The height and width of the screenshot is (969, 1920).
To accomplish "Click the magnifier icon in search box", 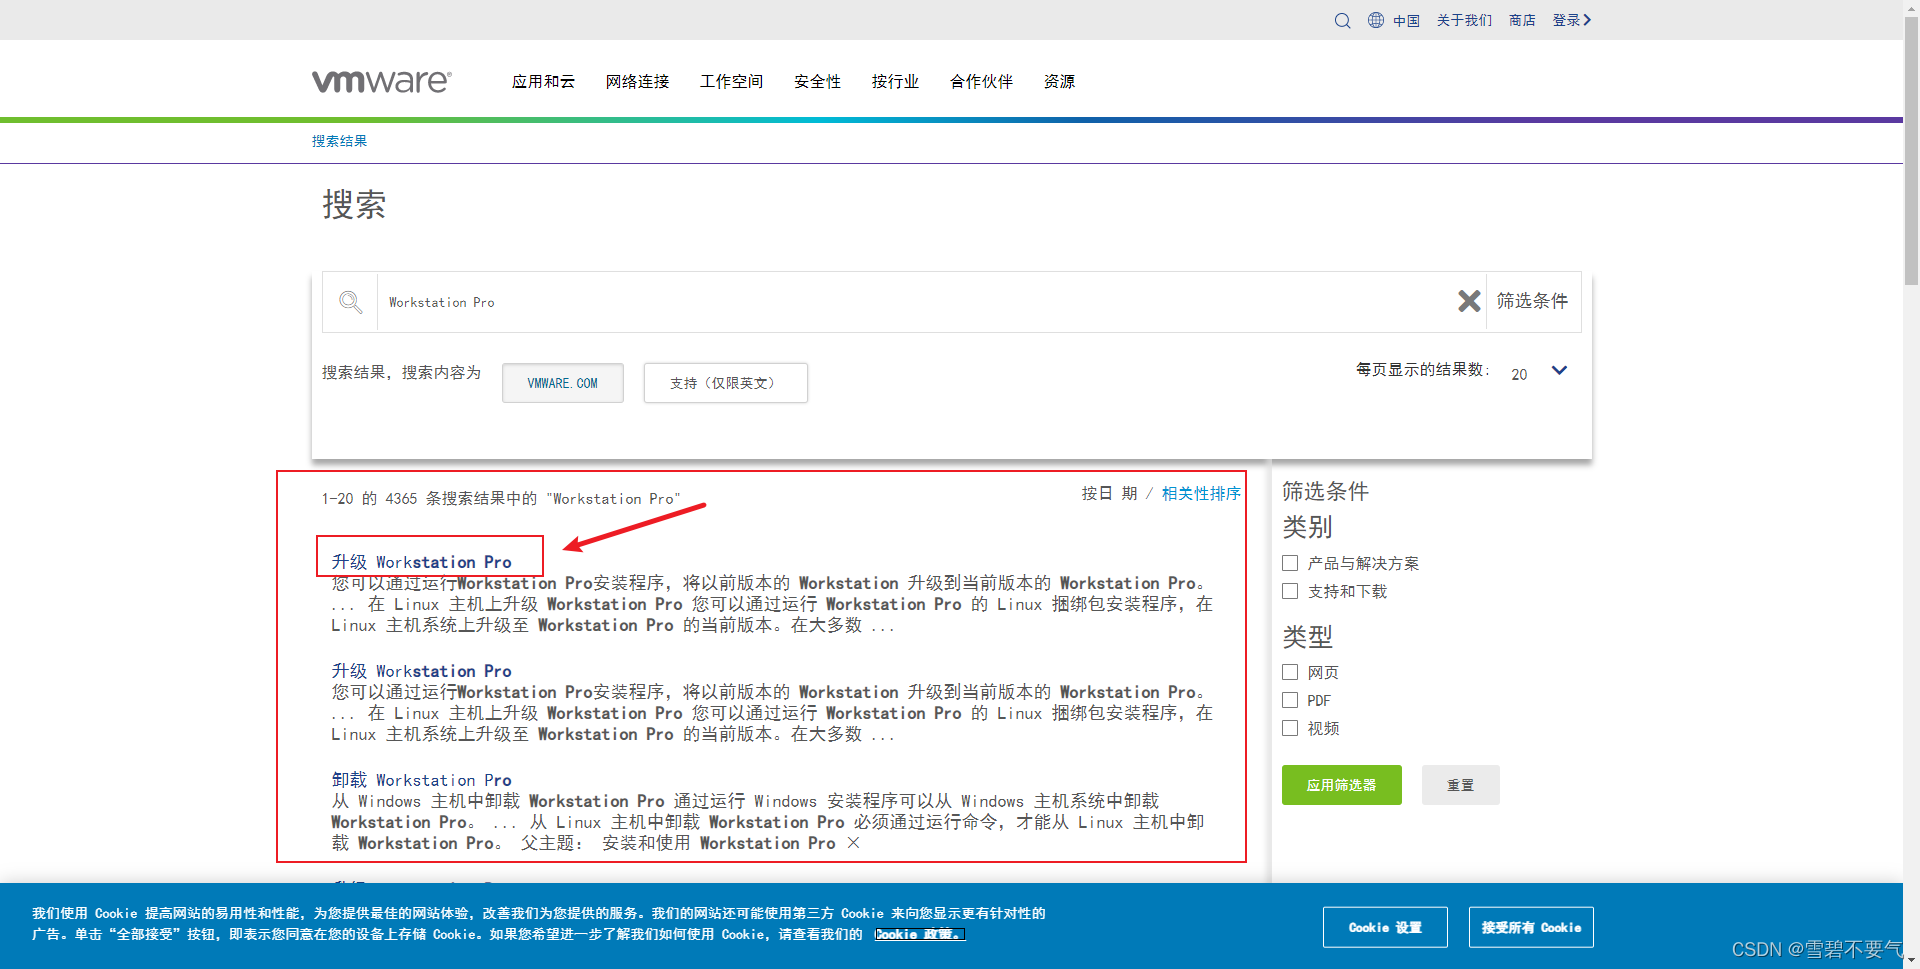I will pos(350,302).
